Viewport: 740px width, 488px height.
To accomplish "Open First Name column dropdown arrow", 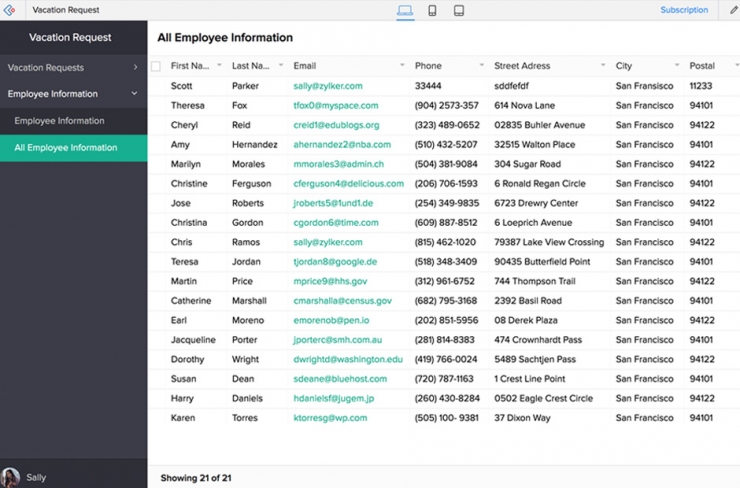I will [x=219, y=65].
